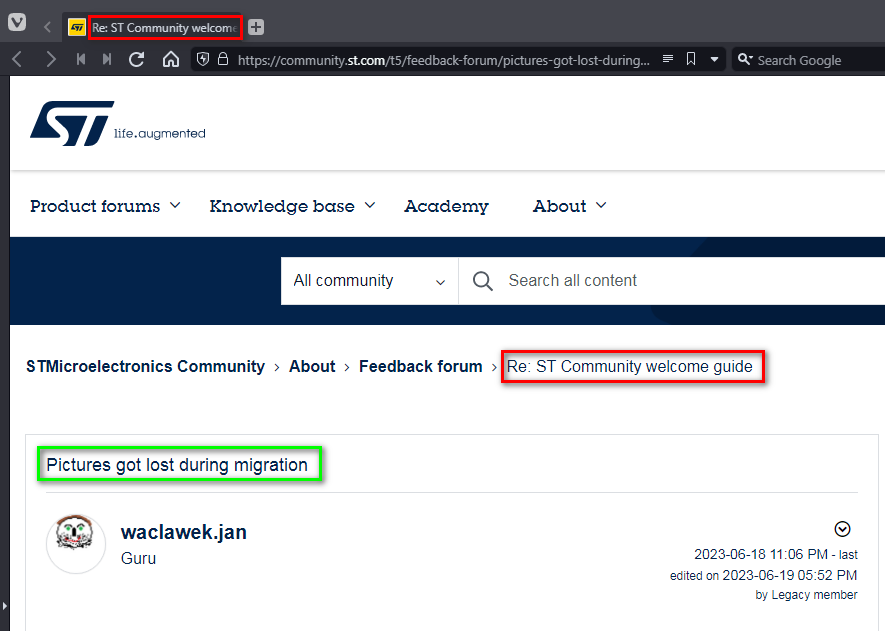Expand the side panel toggle arrow
The height and width of the screenshot is (631, 885).
coord(5,606)
